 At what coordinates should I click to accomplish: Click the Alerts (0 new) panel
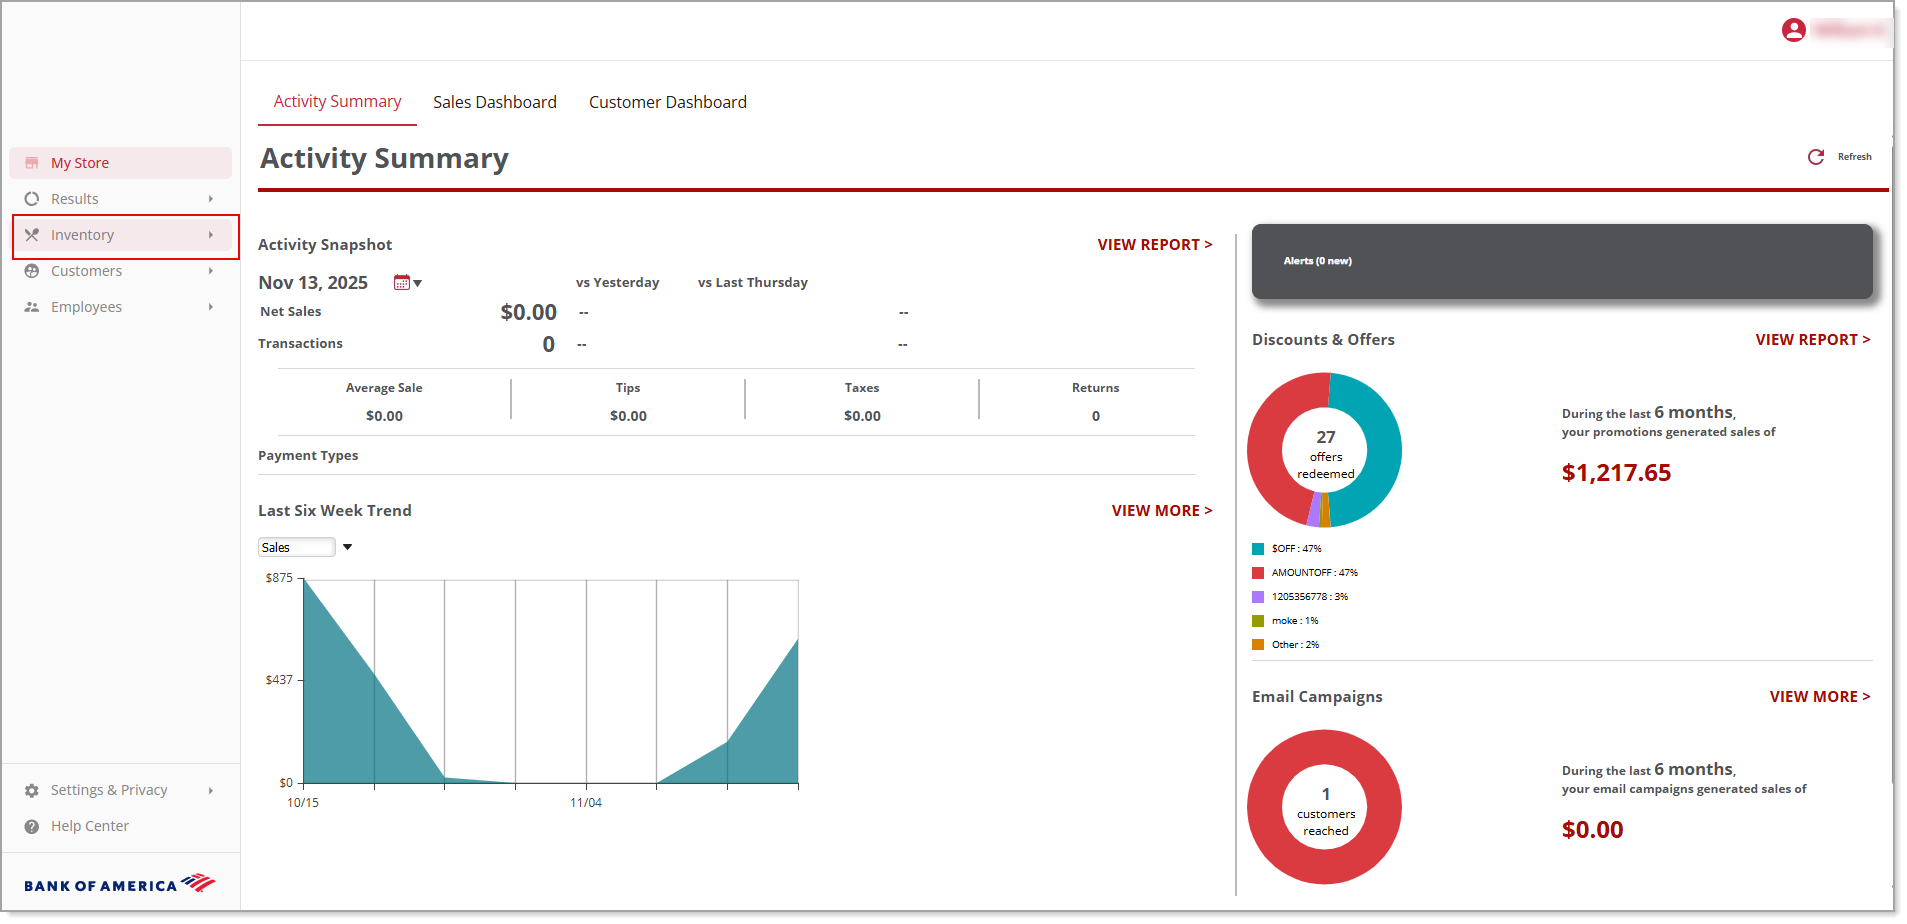point(1561,261)
